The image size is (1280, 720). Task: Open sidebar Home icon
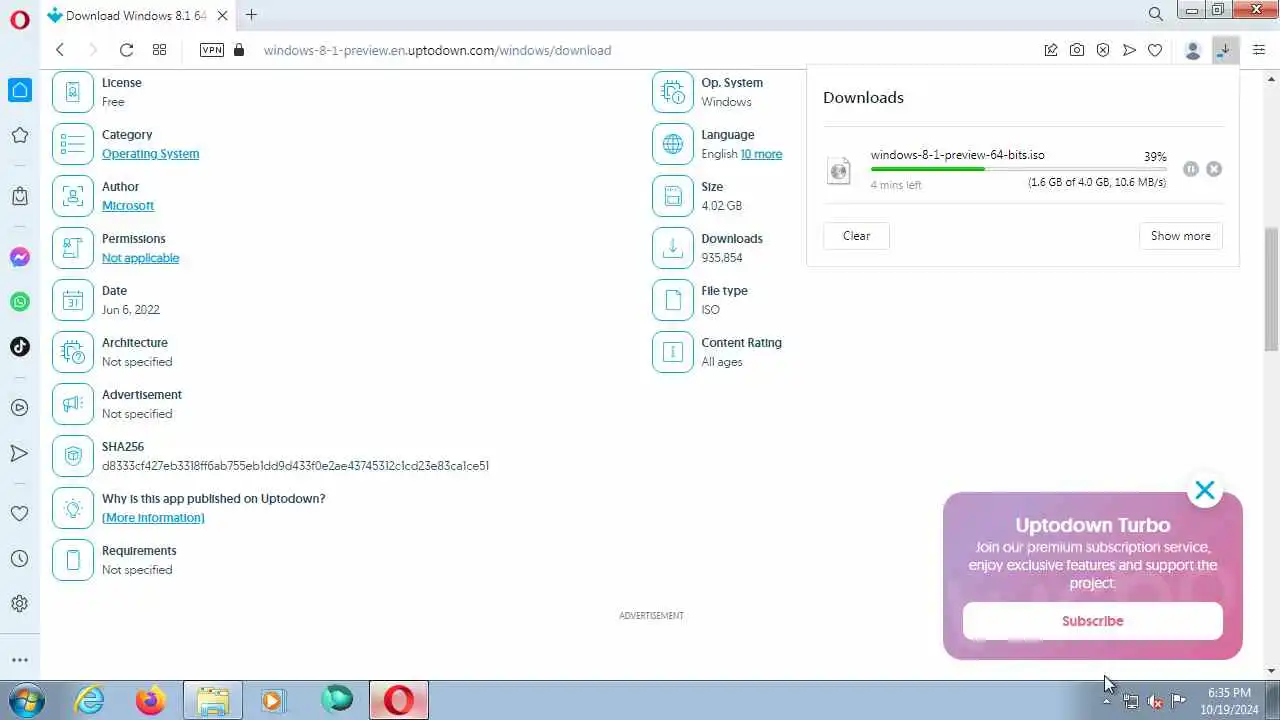[x=20, y=90]
